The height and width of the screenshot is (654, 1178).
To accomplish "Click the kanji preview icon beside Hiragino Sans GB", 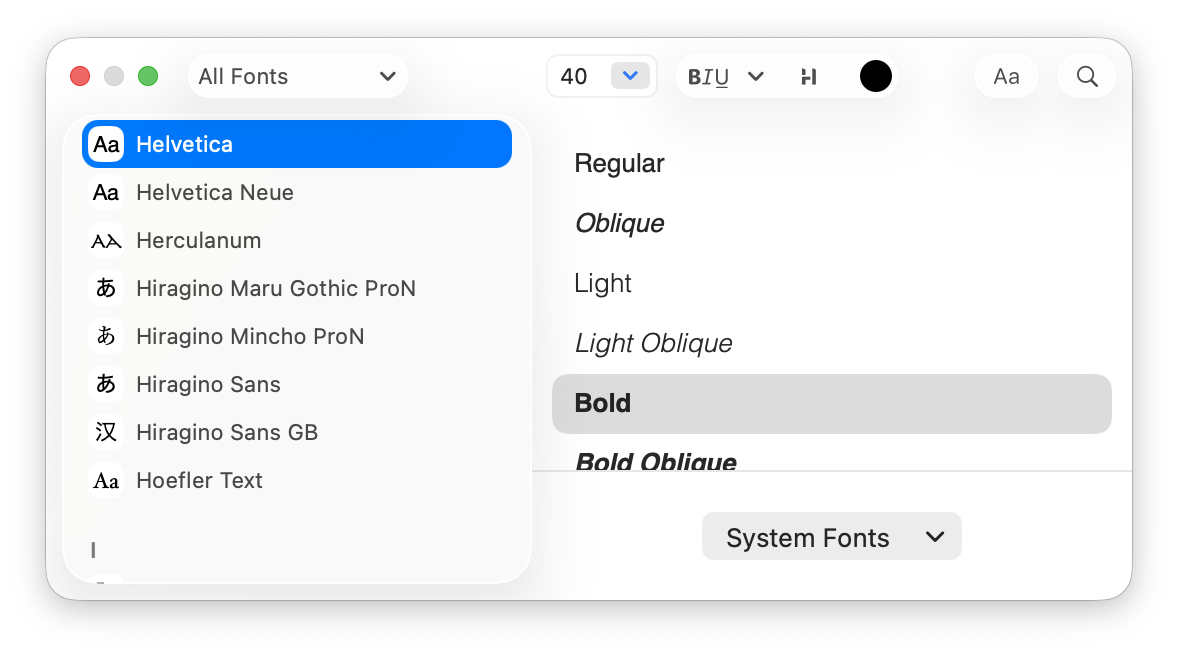I will click(x=106, y=432).
